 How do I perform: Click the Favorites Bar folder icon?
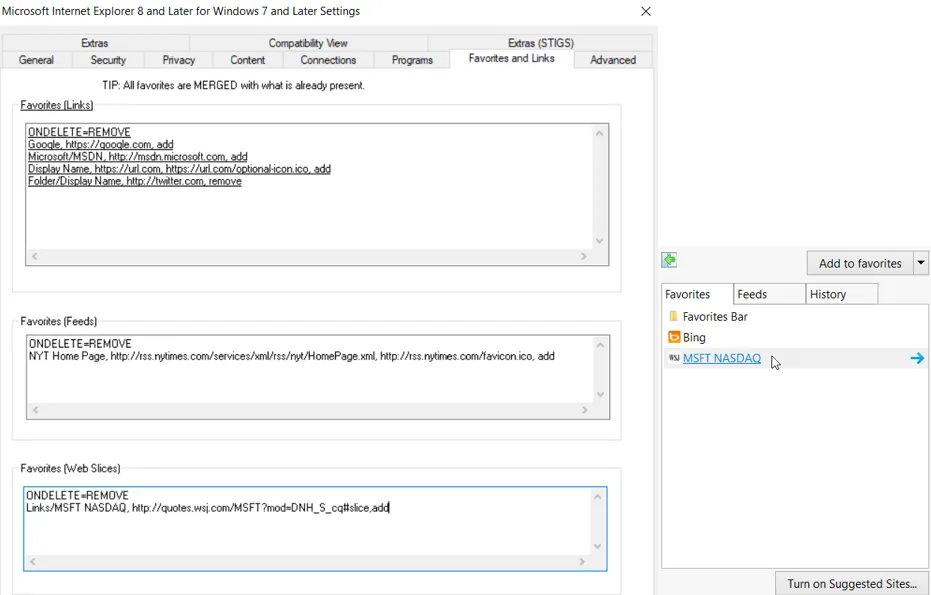coord(673,317)
